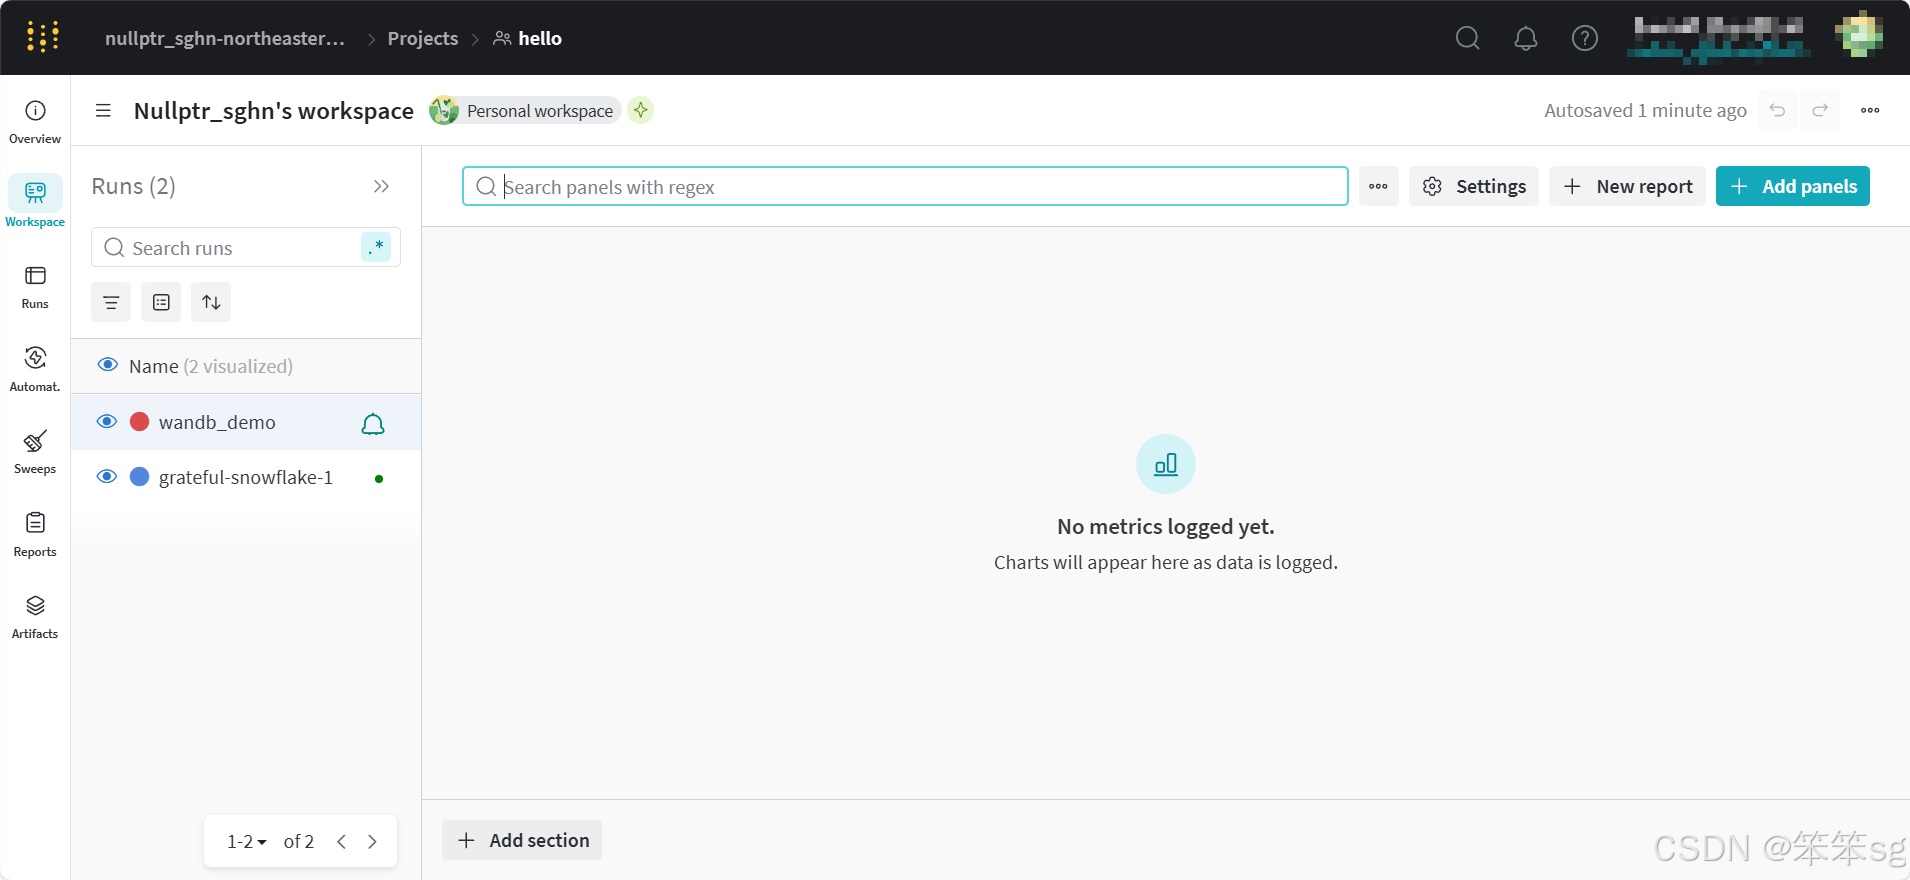The image size is (1910, 880).
Task: Open the hello project breadcrumb
Action: pos(527,38)
